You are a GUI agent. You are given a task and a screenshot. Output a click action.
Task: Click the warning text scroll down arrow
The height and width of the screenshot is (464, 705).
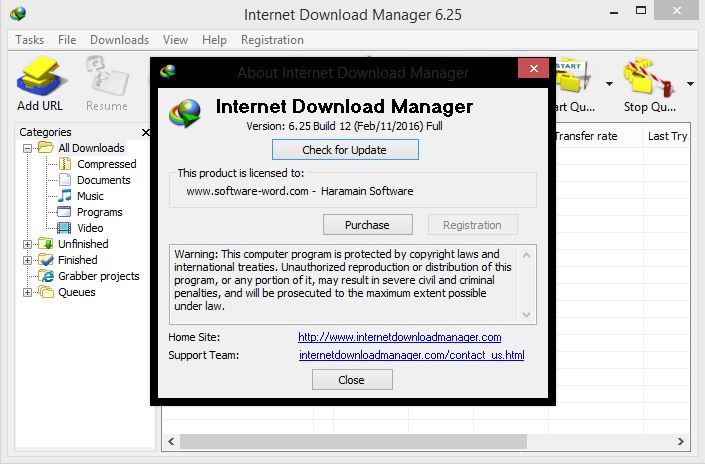527,315
